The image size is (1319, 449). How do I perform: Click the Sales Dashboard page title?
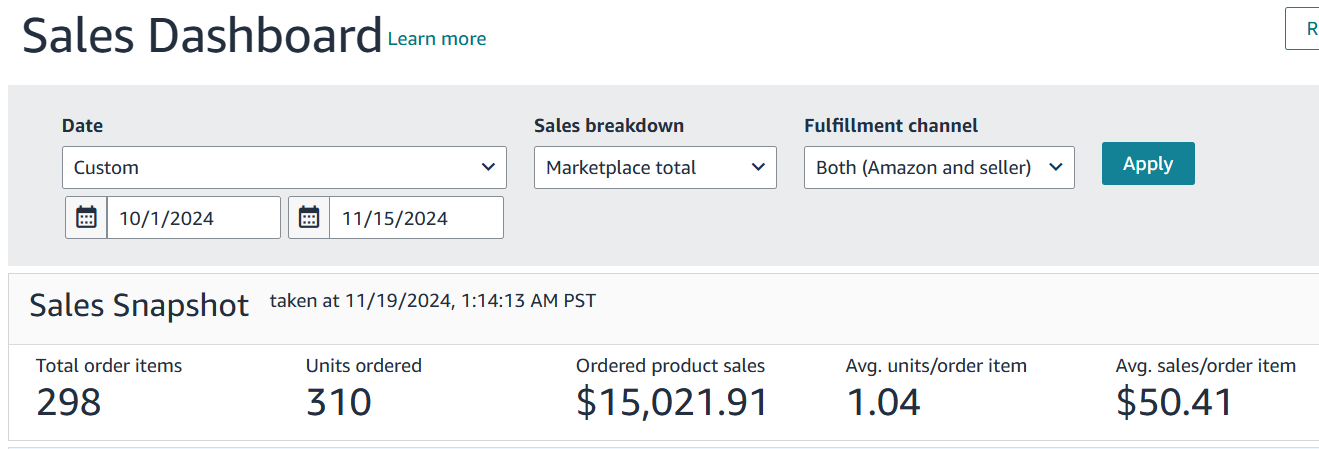pyautogui.click(x=202, y=35)
